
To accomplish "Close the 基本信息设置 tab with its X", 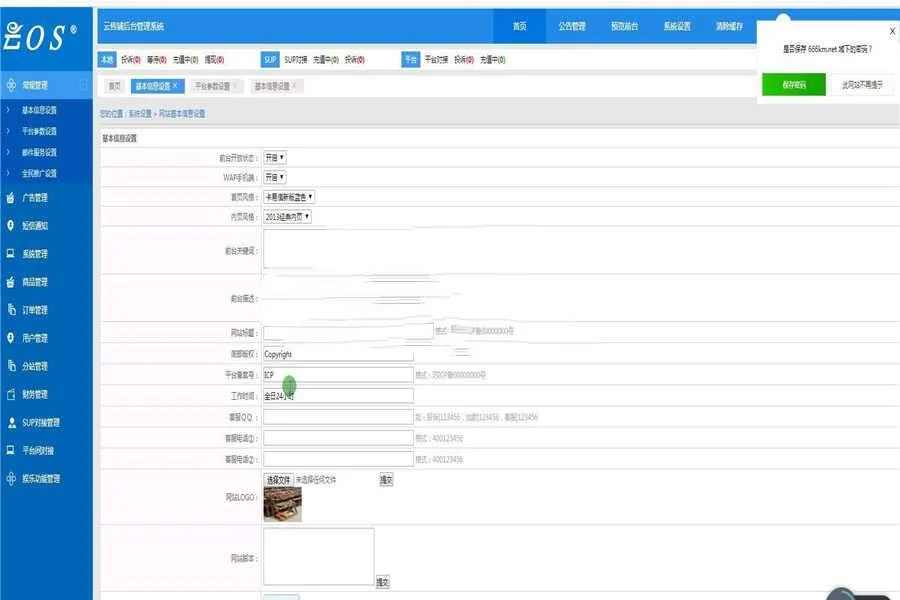I will (x=175, y=86).
